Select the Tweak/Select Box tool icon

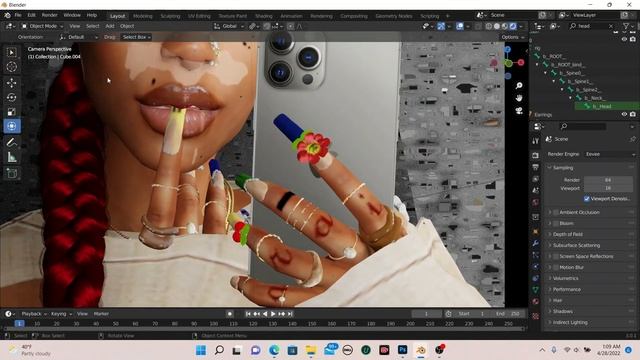11,52
